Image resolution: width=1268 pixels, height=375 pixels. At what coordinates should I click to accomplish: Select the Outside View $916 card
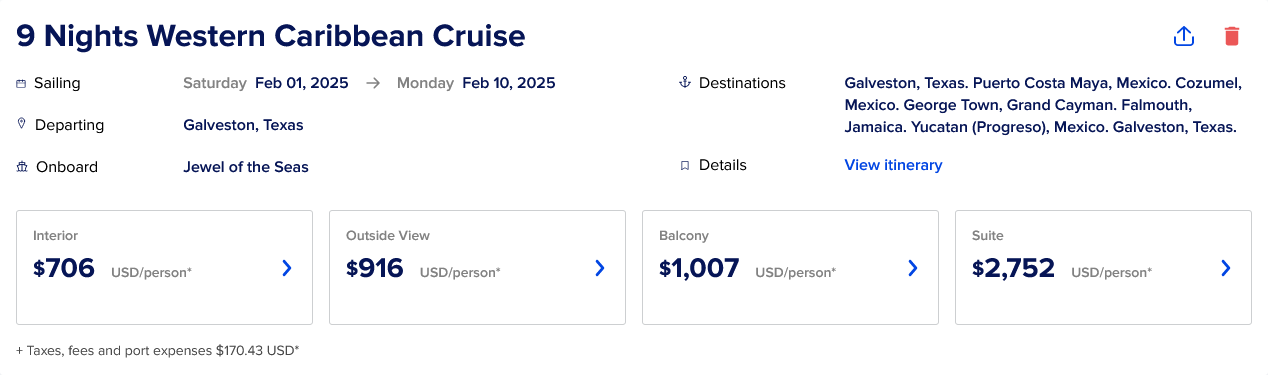pyautogui.click(x=478, y=267)
